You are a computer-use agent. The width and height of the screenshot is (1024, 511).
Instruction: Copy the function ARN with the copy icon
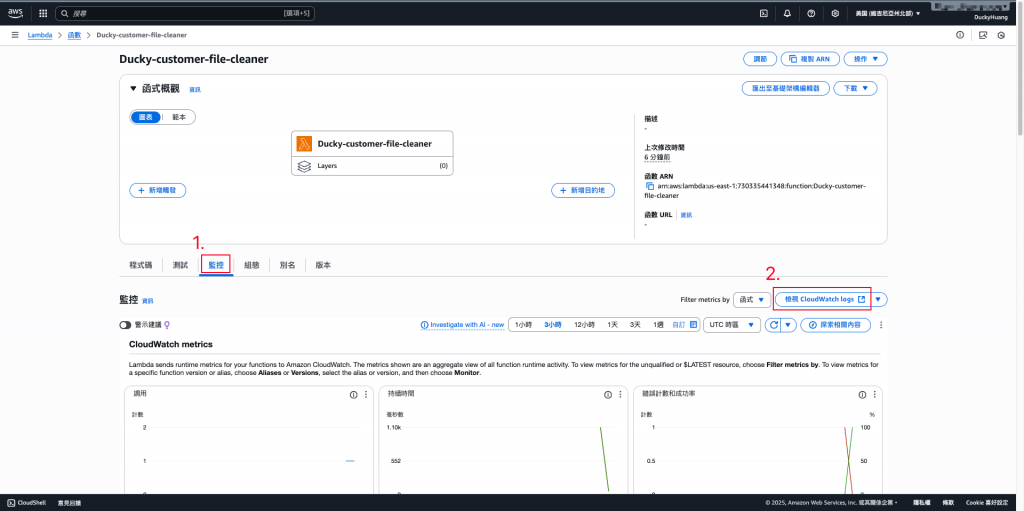[x=650, y=186]
